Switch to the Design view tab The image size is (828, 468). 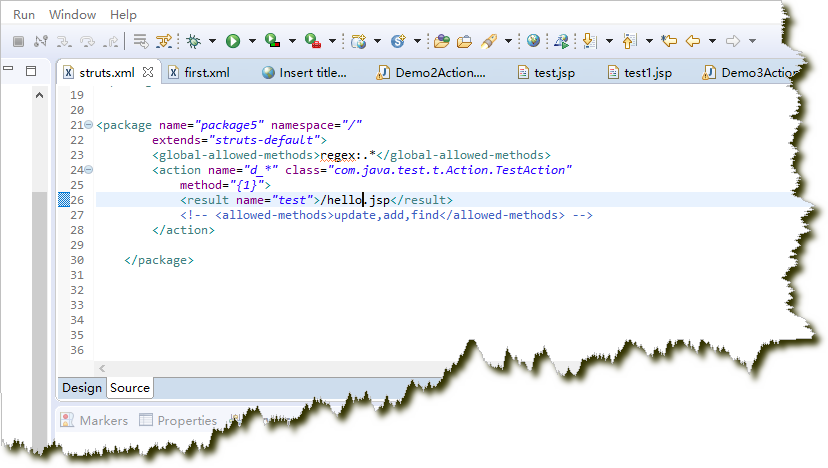pyautogui.click(x=82, y=388)
